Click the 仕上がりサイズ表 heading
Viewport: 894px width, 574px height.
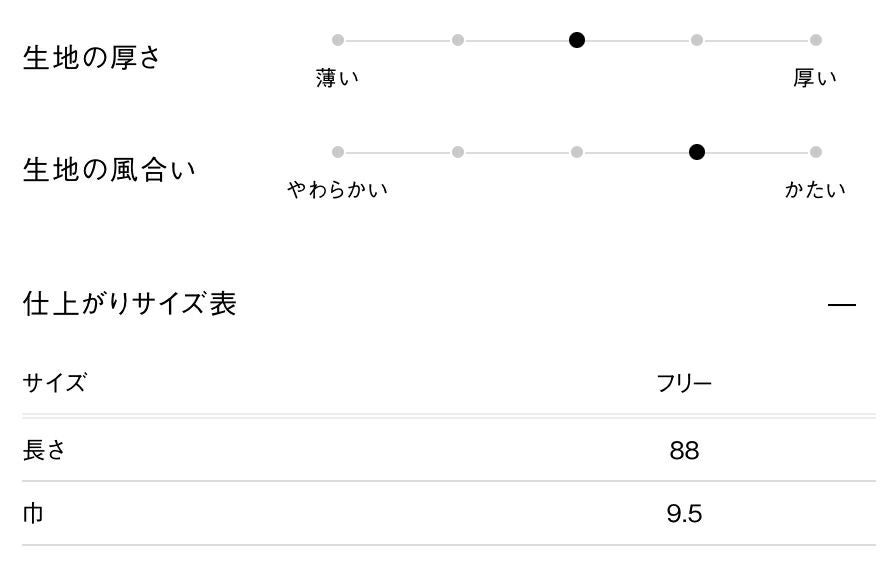click(130, 304)
